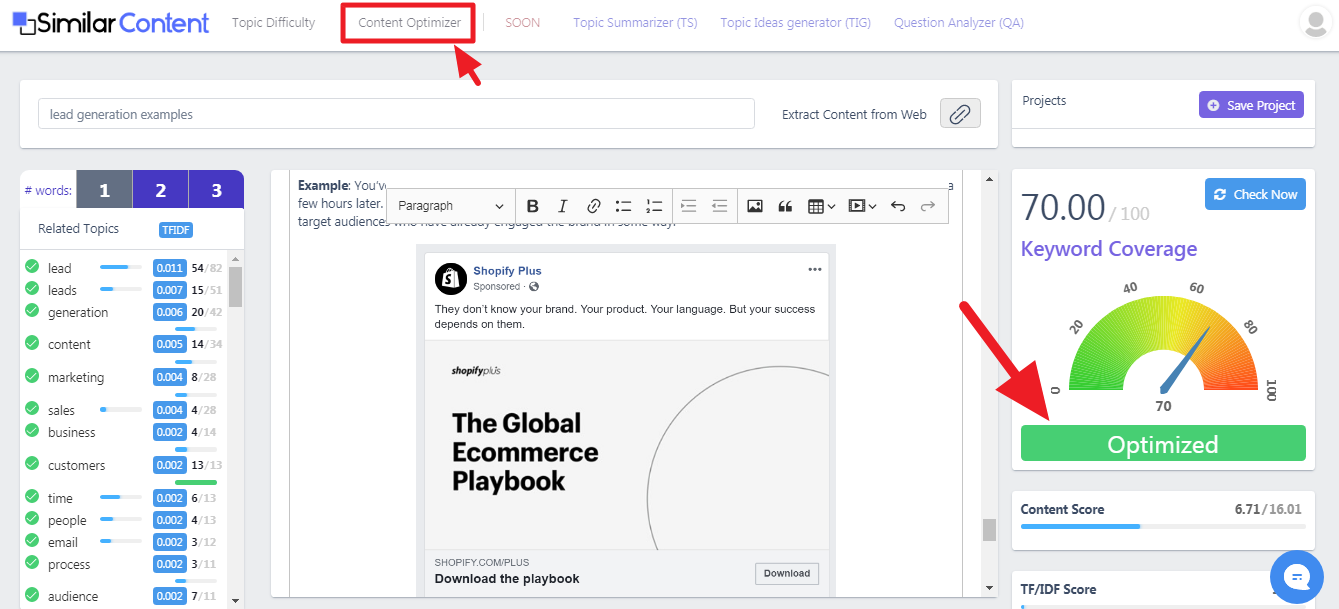Open the Topic Difficulty tab
1339x609 pixels.
tap(273, 22)
